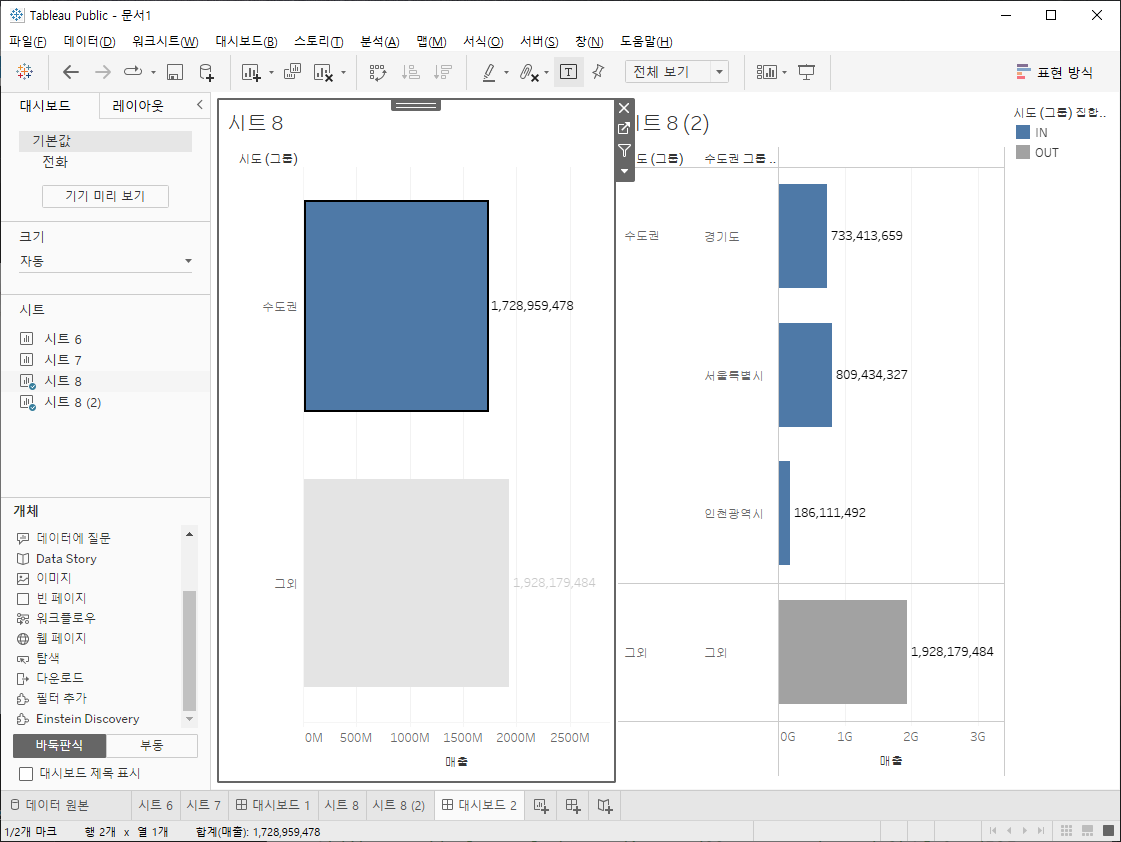Open the 대시보드(B) menu

coord(247,41)
